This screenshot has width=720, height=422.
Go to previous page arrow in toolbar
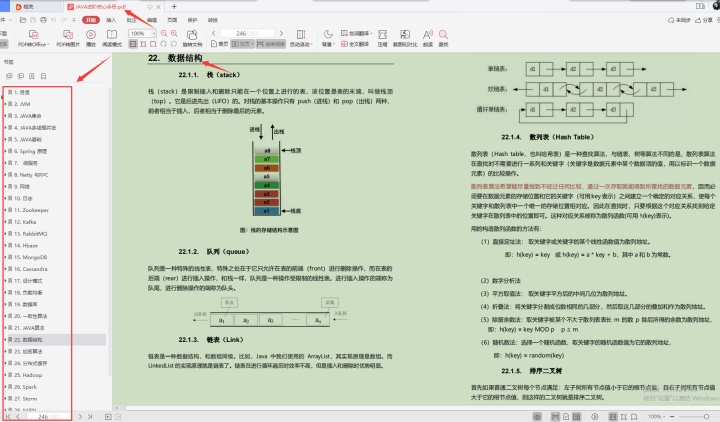point(214,34)
